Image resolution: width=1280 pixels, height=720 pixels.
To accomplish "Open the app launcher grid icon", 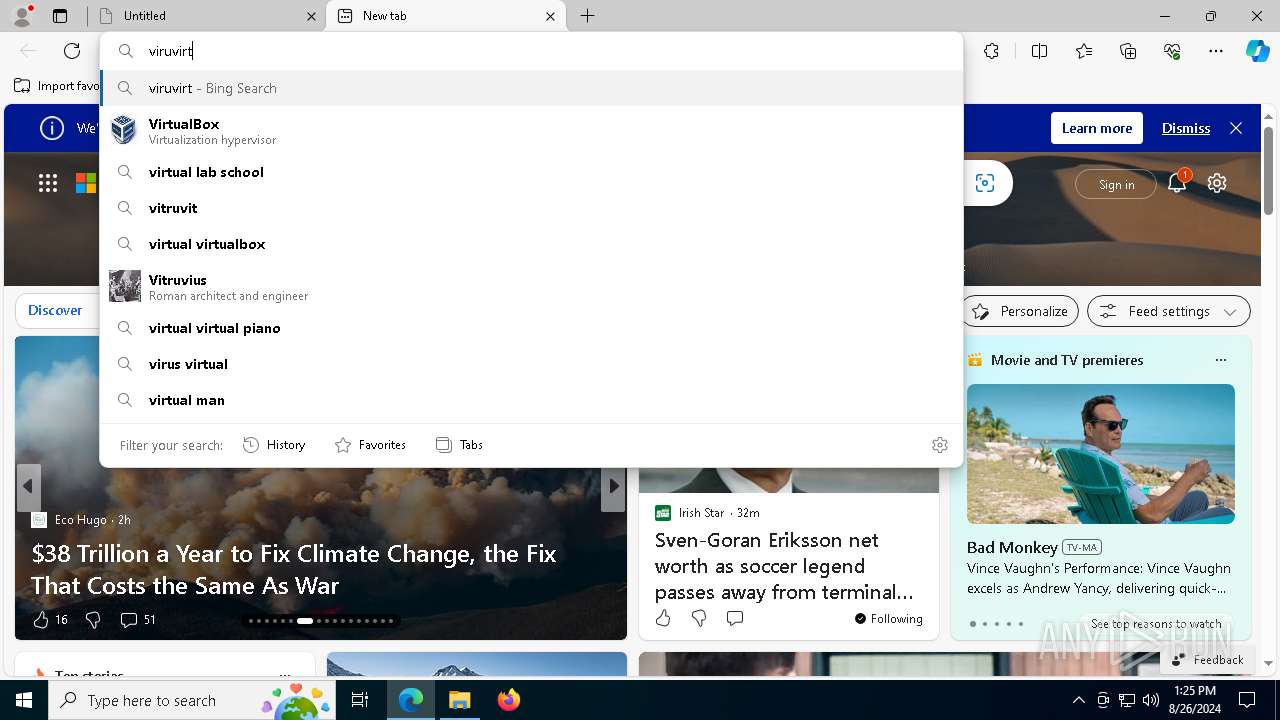I will click(48, 183).
